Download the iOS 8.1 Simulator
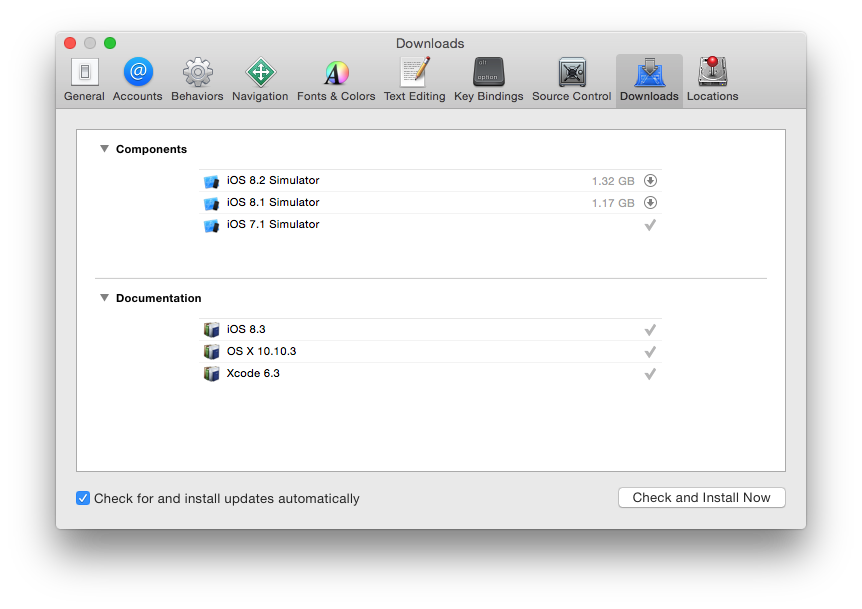The height and width of the screenshot is (609, 862). (x=650, y=202)
